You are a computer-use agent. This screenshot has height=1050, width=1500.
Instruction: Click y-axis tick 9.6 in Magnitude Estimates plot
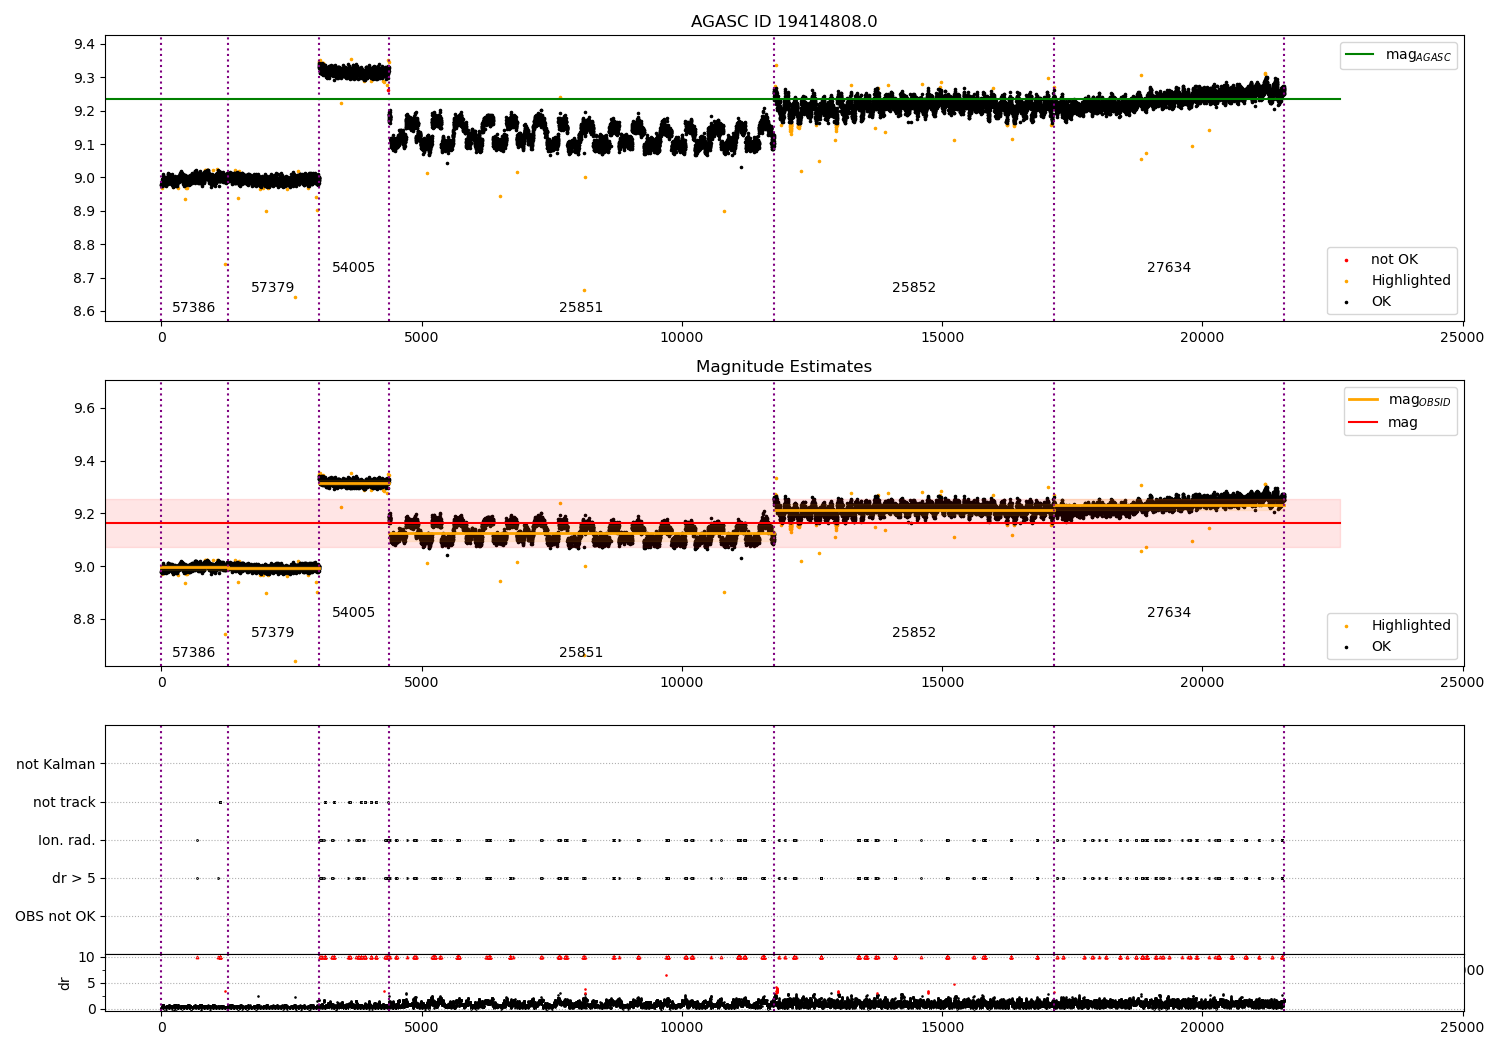click(x=86, y=409)
